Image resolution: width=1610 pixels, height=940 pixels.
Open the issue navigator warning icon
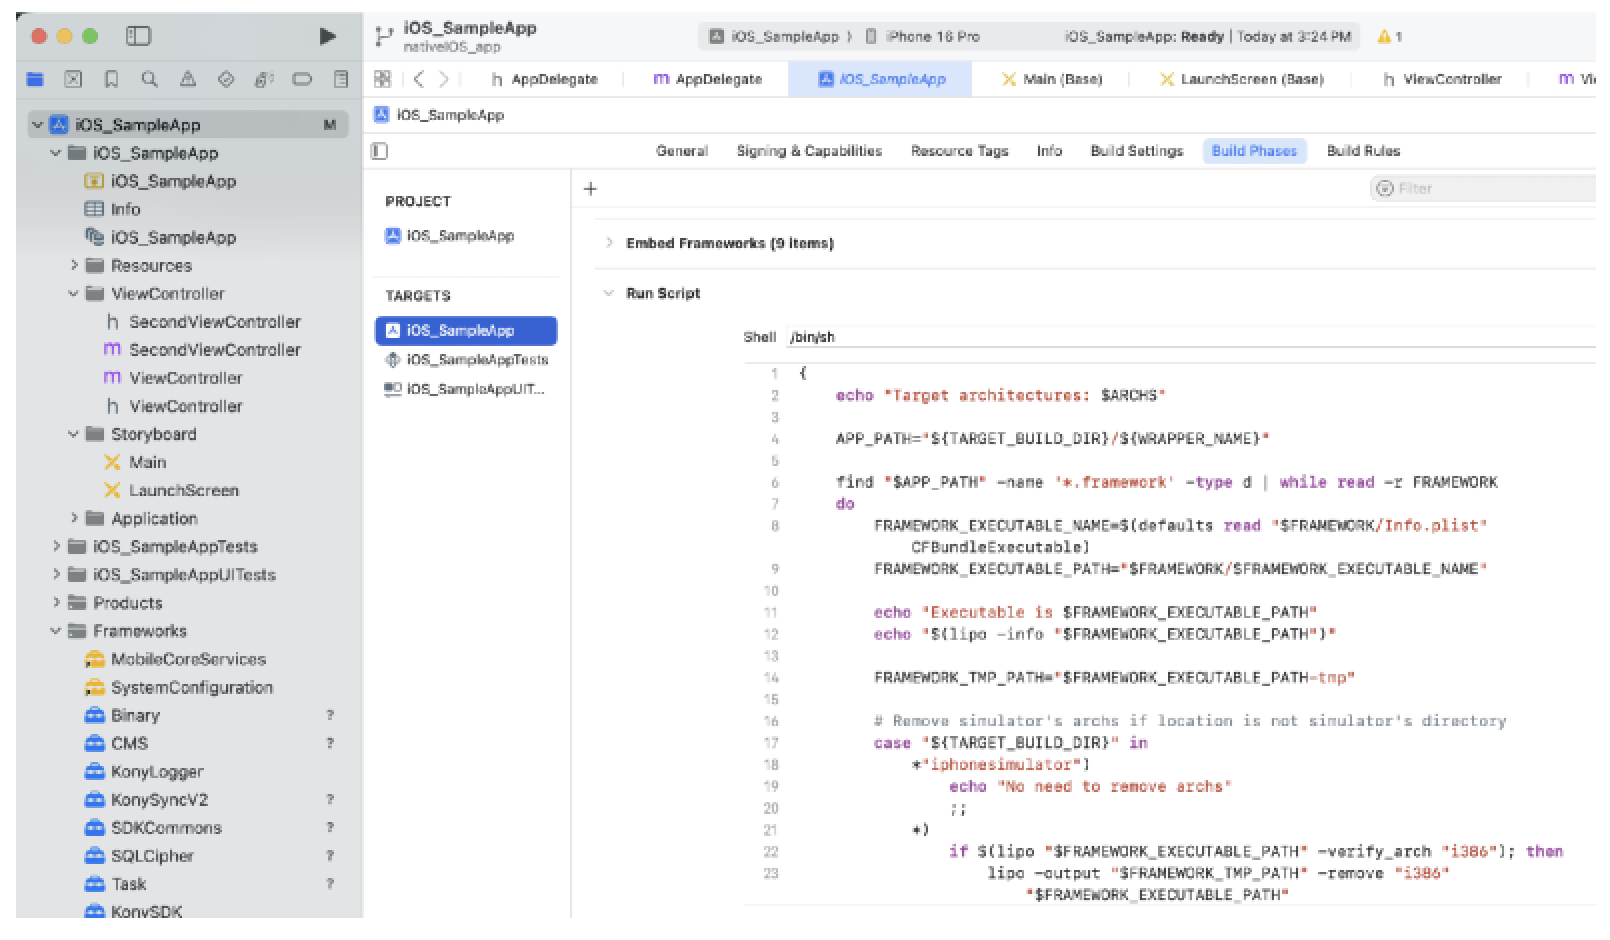[x=187, y=79]
